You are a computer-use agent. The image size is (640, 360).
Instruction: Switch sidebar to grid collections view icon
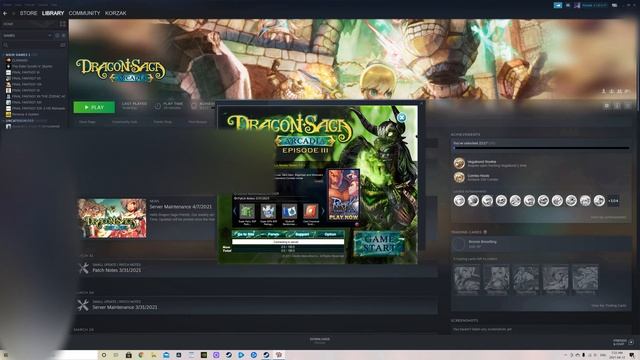click(x=63, y=24)
